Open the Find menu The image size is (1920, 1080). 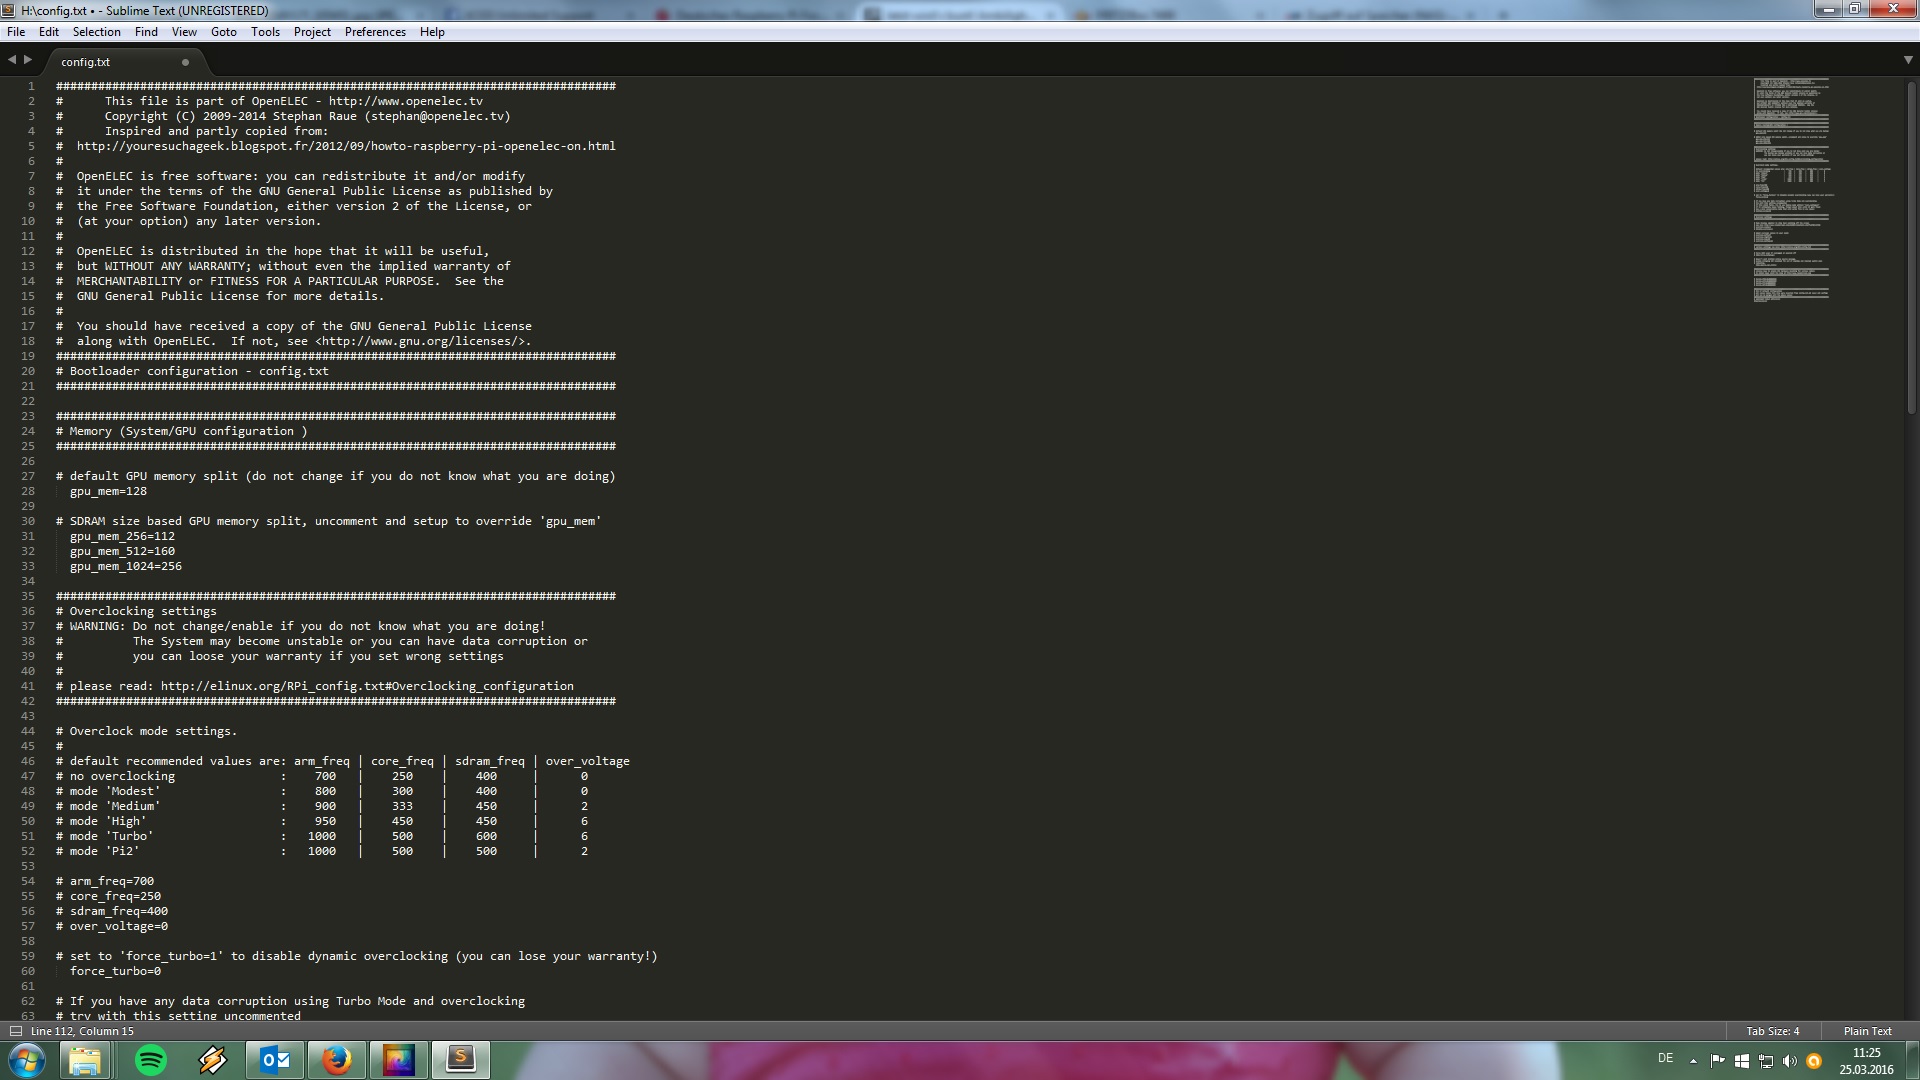click(146, 32)
